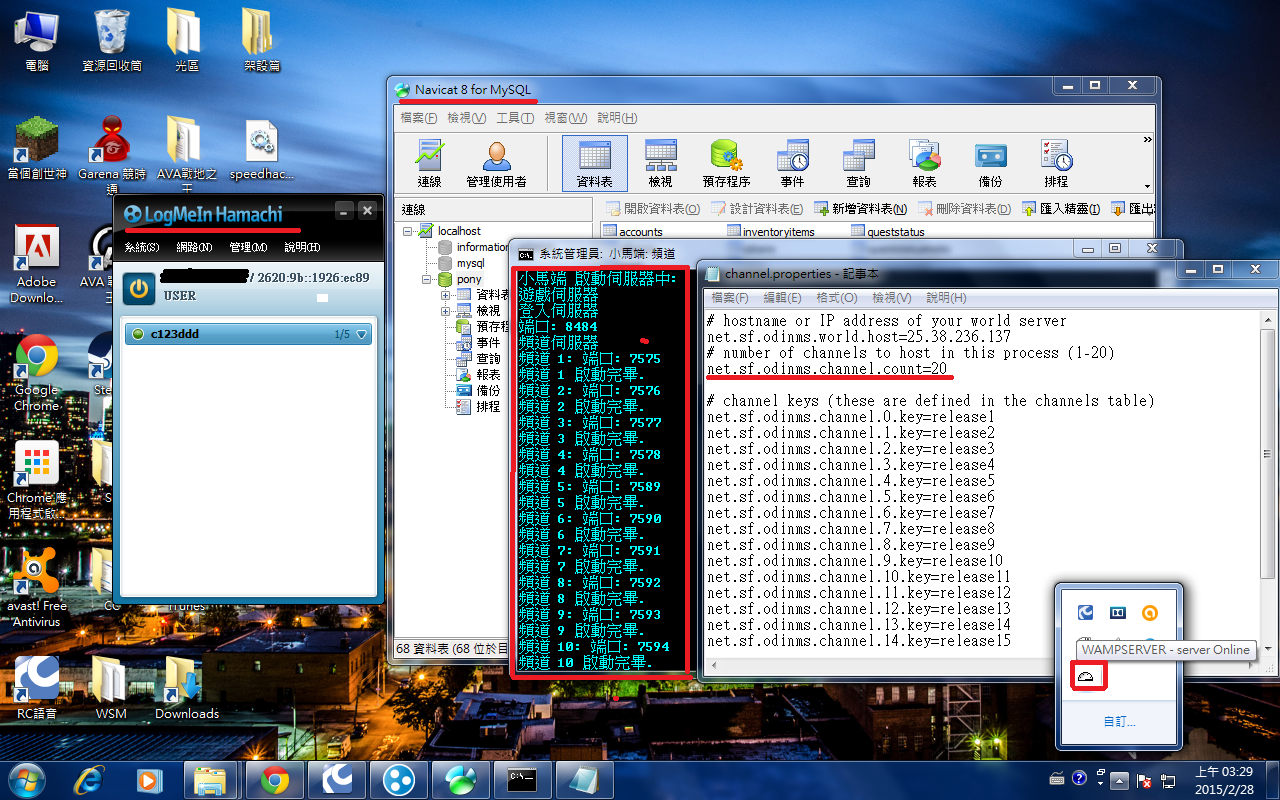
Task: Launch 匯入精靈 import wizard
Action: point(1061,209)
